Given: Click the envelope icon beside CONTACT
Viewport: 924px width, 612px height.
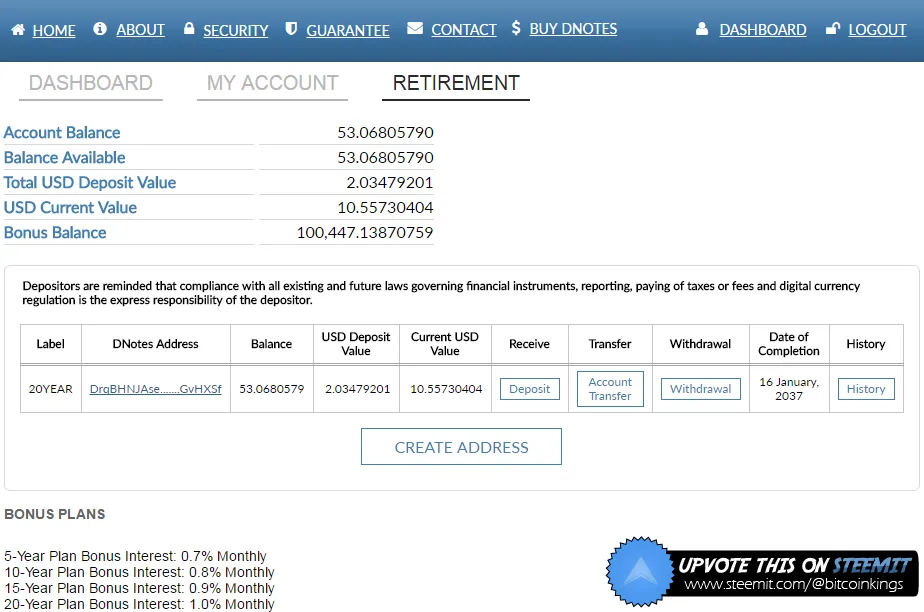Looking at the screenshot, I should coord(415,28).
